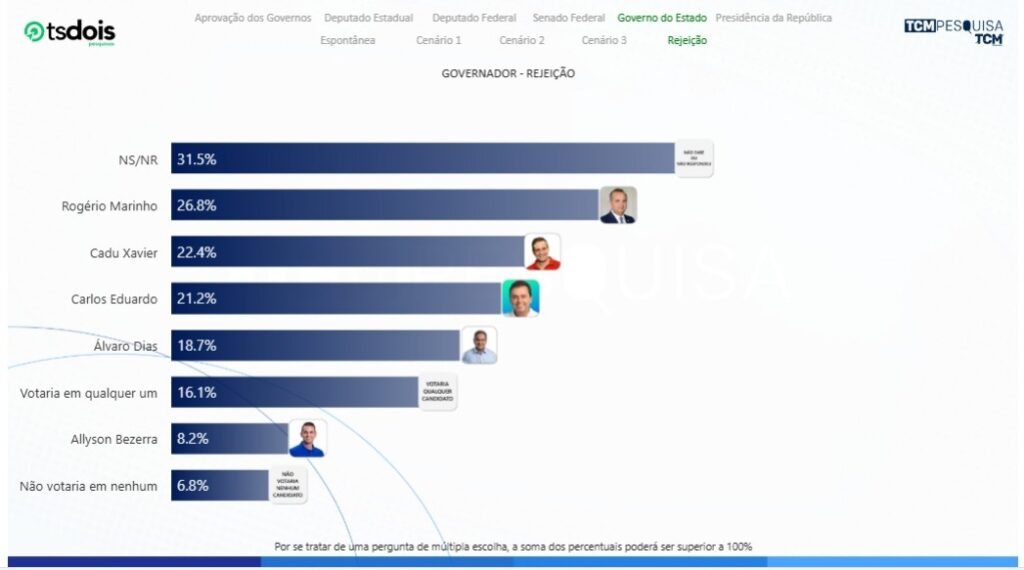Select the Espontânea sub-tab

pyautogui.click(x=347, y=40)
